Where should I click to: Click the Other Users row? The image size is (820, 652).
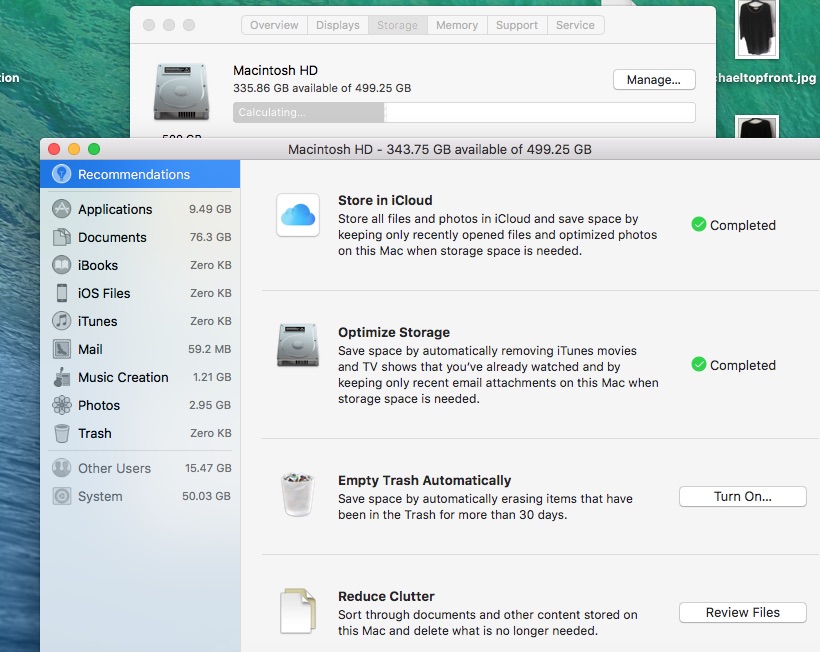point(140,467)
